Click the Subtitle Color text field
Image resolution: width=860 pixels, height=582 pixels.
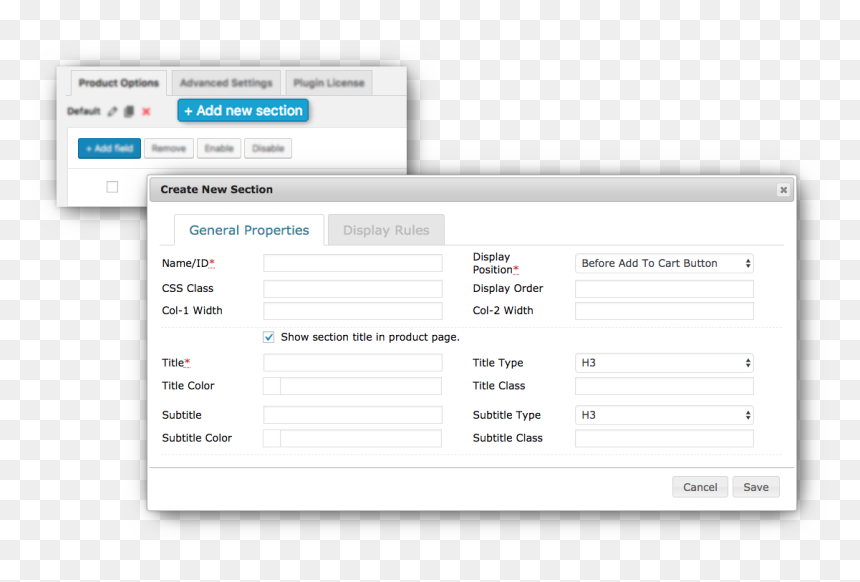pos(361,438)
